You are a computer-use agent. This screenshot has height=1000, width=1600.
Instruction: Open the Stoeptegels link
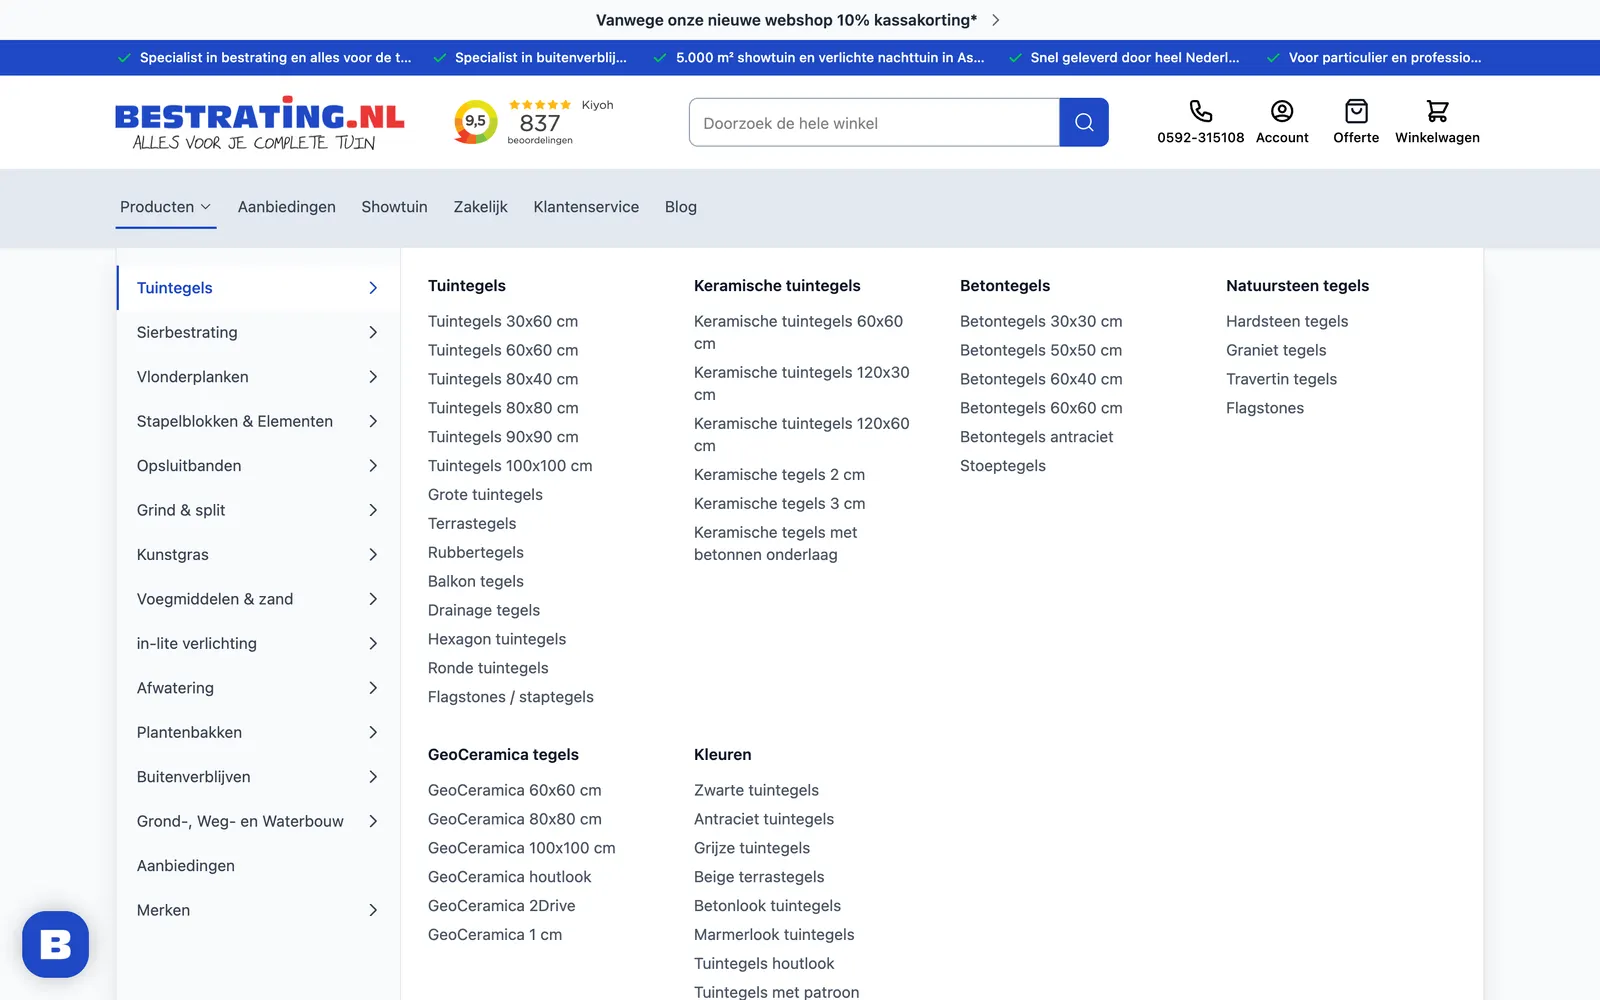1003,466
